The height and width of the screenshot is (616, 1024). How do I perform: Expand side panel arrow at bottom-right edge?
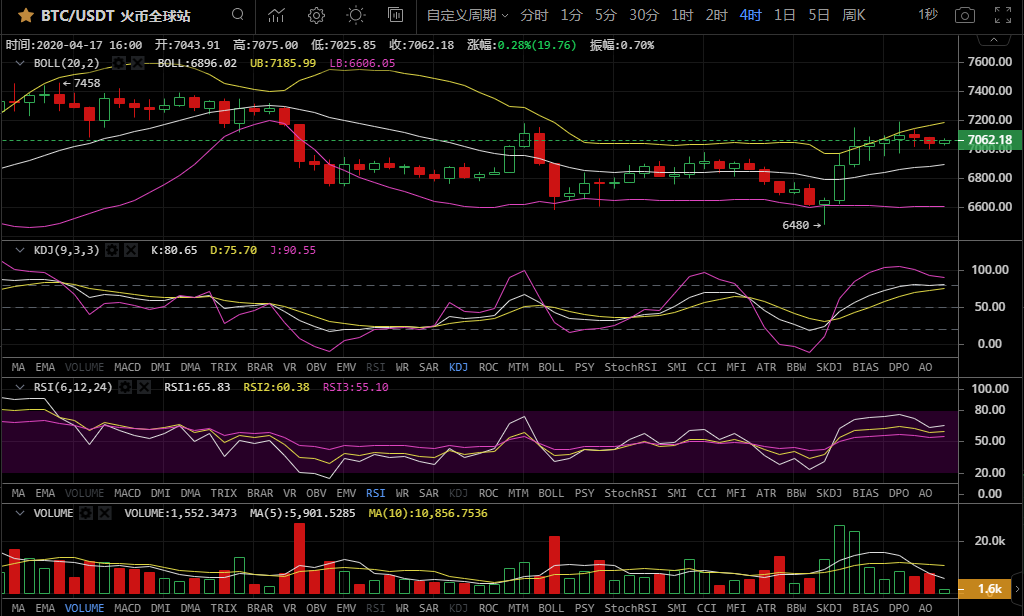1017,589
